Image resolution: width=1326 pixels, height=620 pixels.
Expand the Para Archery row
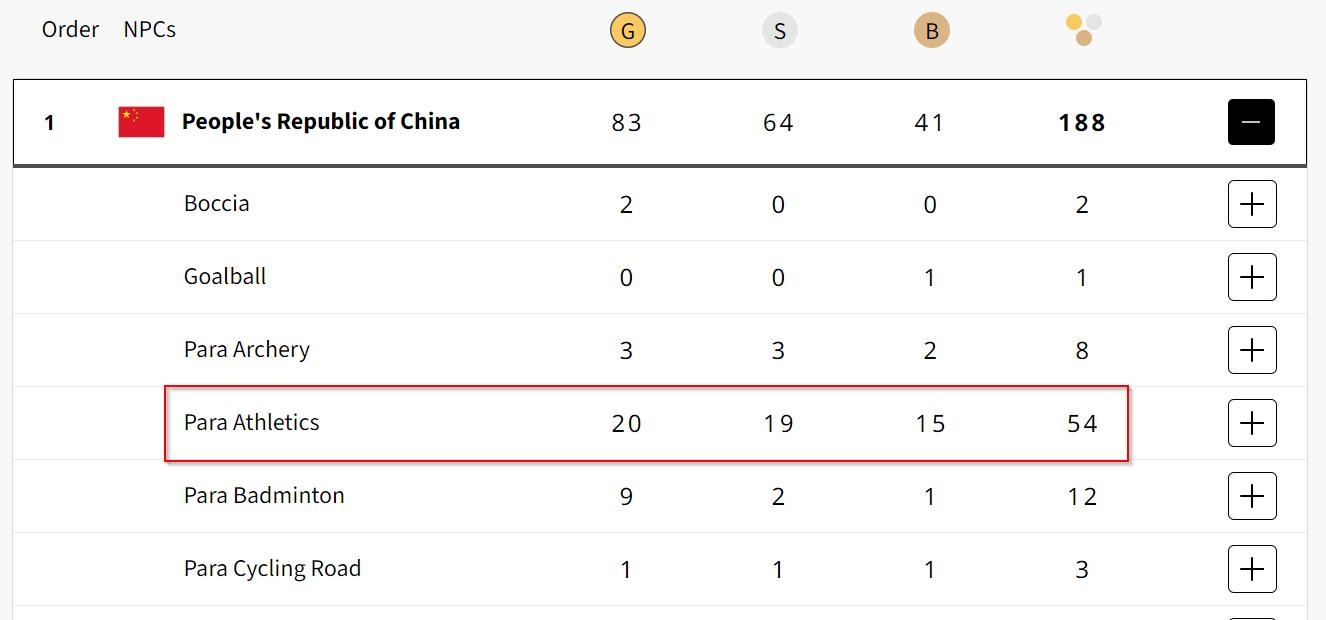(1251, 350)
